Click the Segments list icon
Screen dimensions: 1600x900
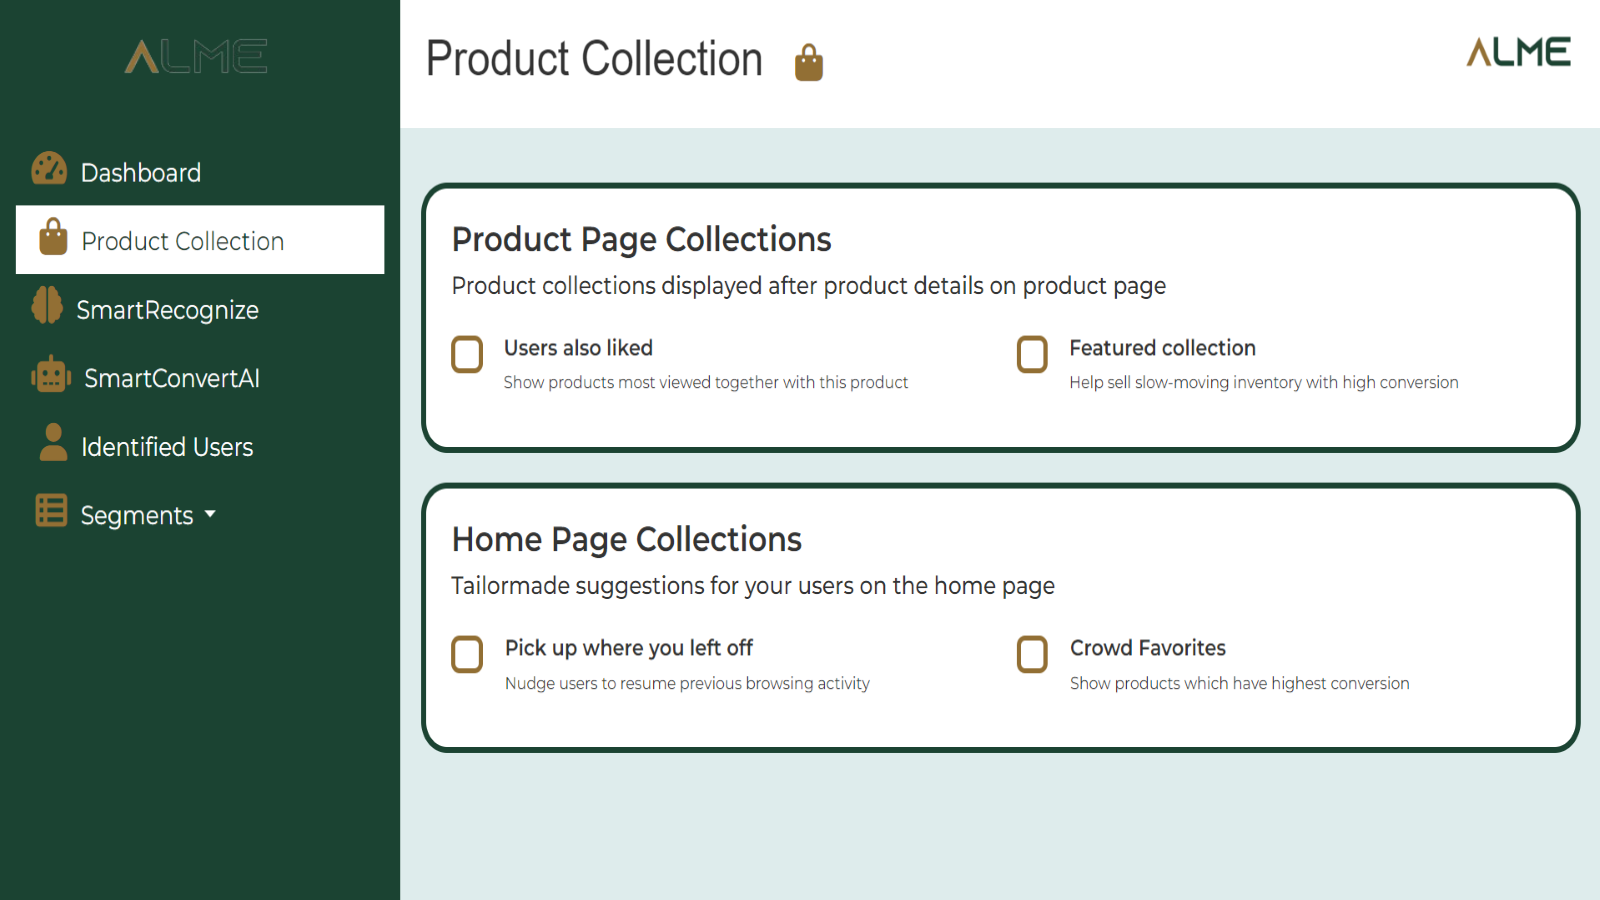(51, 511)
